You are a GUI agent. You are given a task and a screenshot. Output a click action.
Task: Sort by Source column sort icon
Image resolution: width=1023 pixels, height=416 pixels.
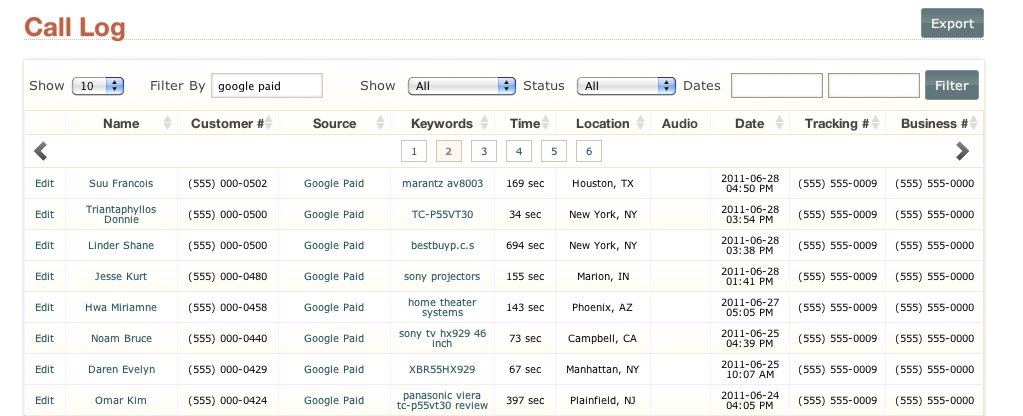click(x=381, y=124)
